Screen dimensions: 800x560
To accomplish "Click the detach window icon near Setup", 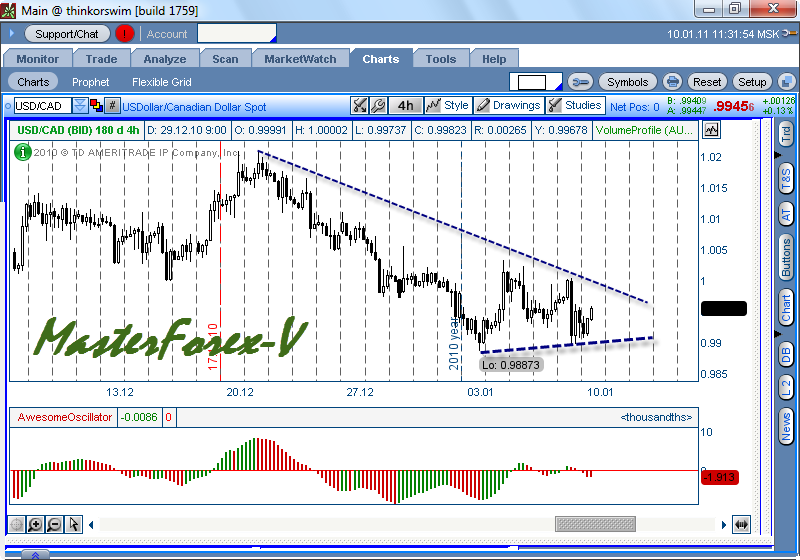I will pyautogui.click(x=787, y=82).
